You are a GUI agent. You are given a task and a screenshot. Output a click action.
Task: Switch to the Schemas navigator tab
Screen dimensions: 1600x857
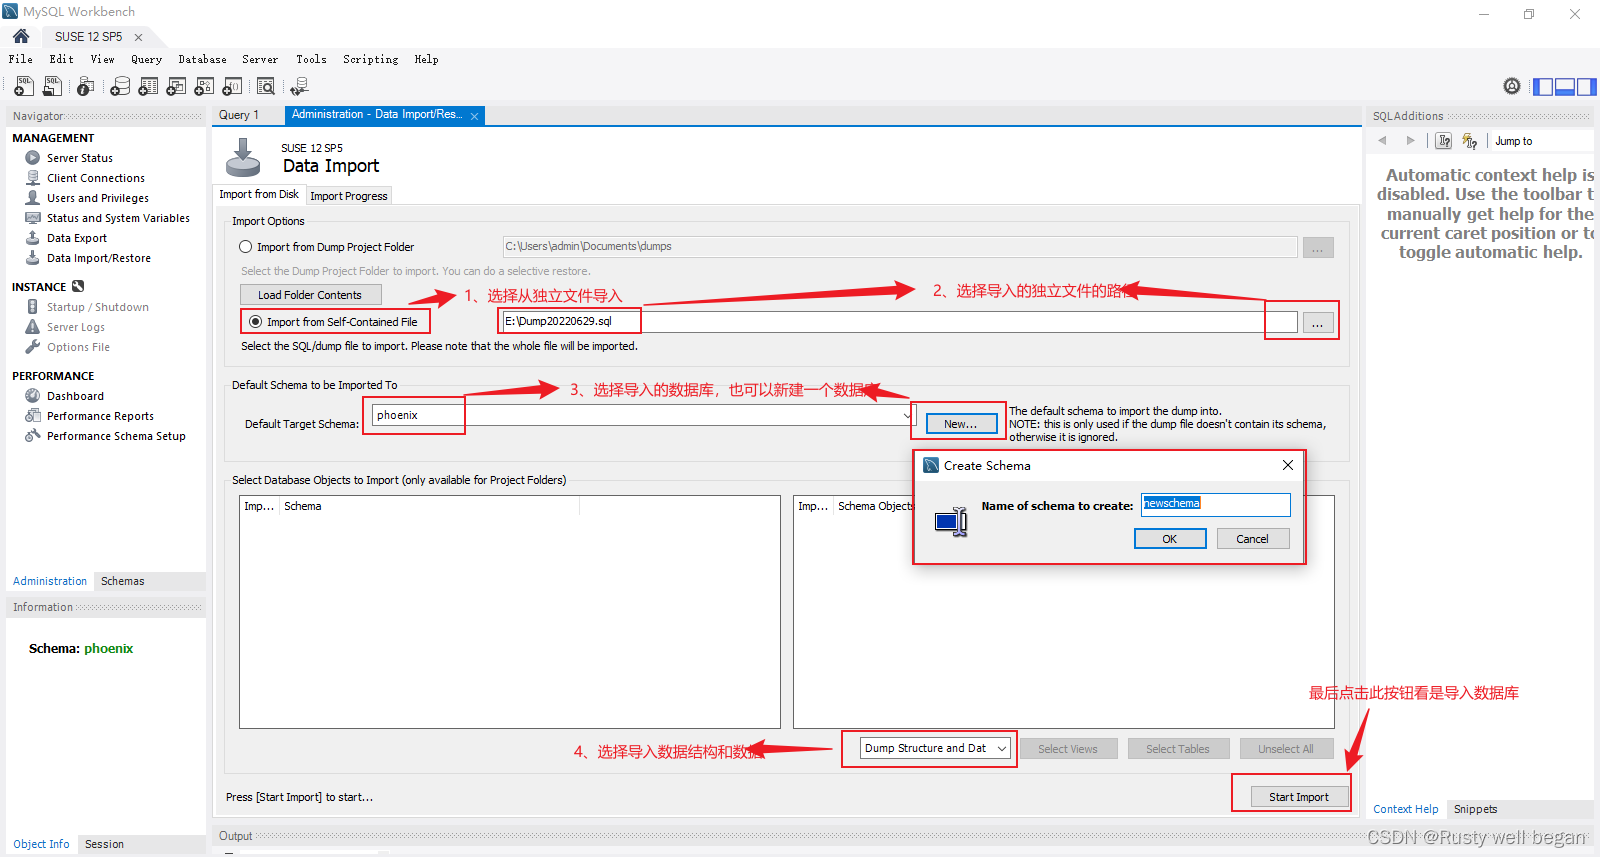point(122,581)
